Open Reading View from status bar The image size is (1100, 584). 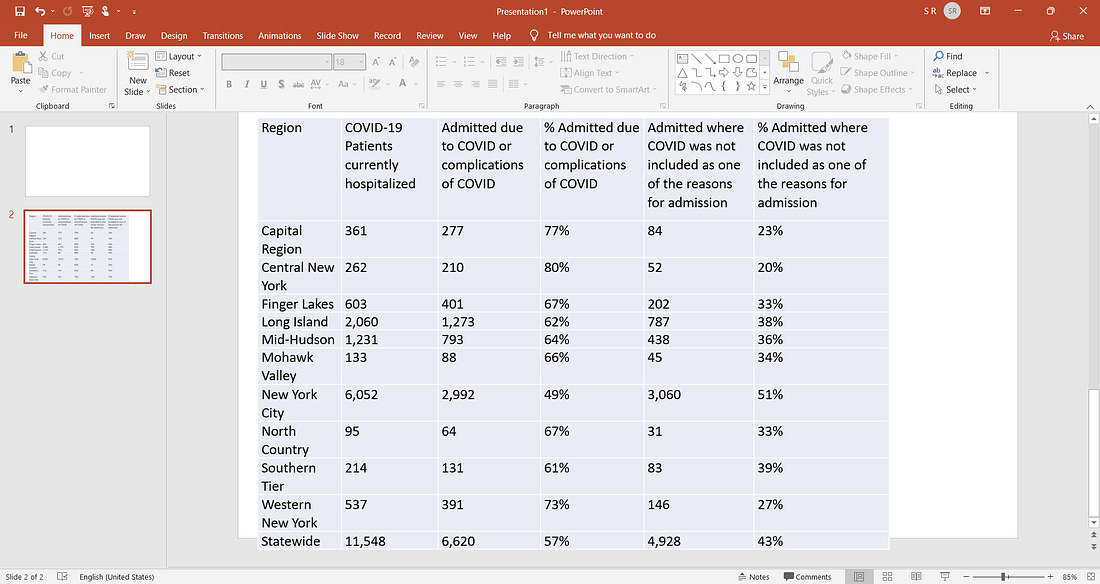(916, 576)
